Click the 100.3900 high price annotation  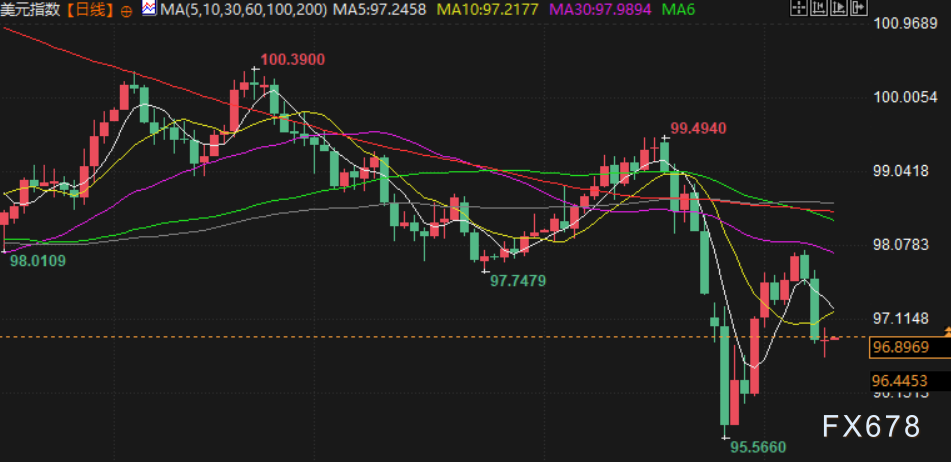293,59
